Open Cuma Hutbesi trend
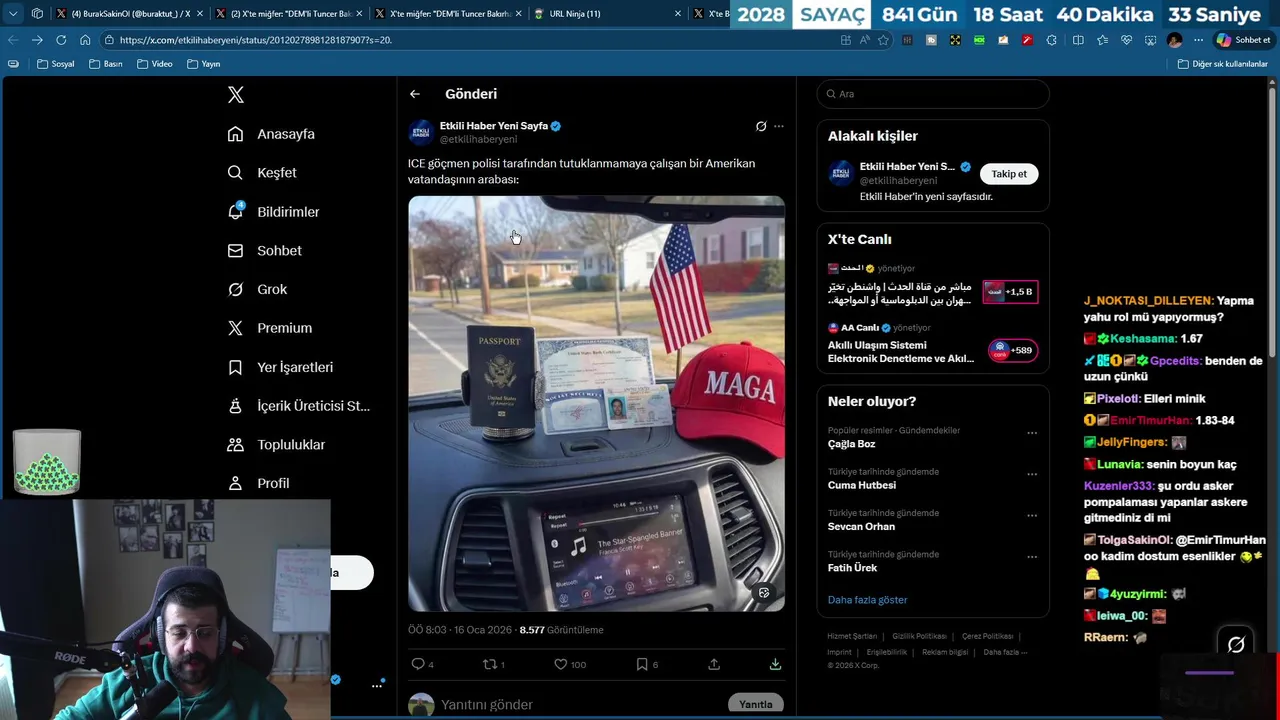1280x720 pixels. [x=862, y=485]
